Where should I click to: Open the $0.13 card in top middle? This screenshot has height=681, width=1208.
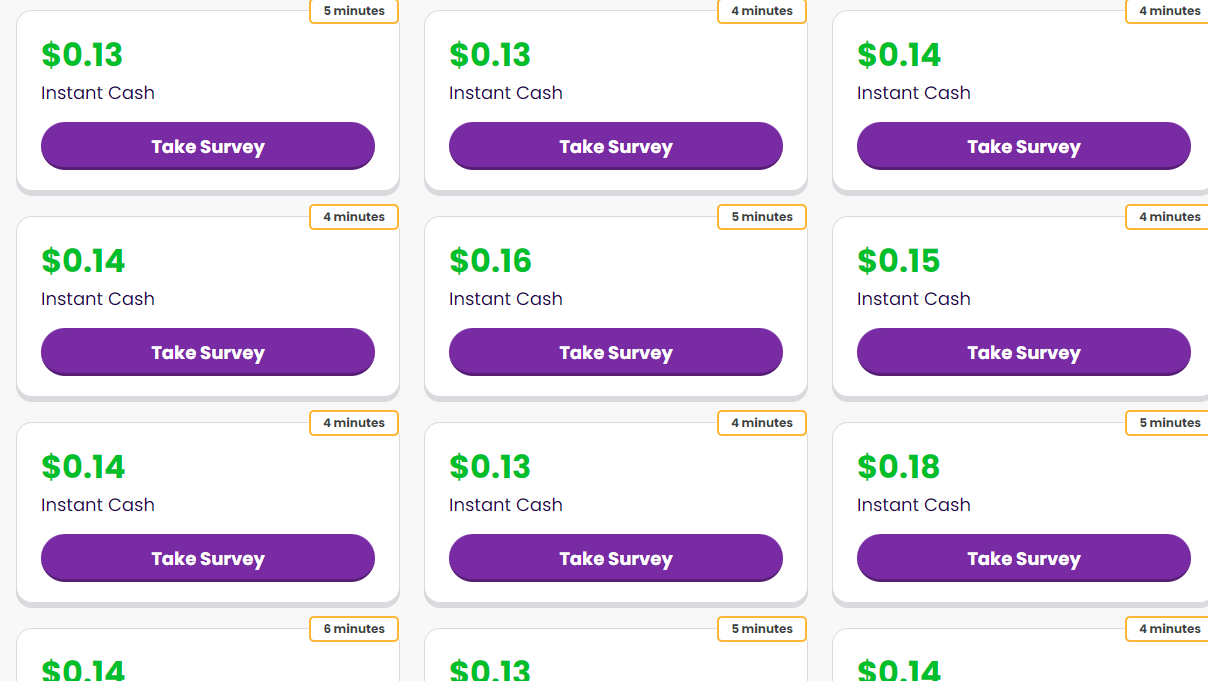coord(615,95)
